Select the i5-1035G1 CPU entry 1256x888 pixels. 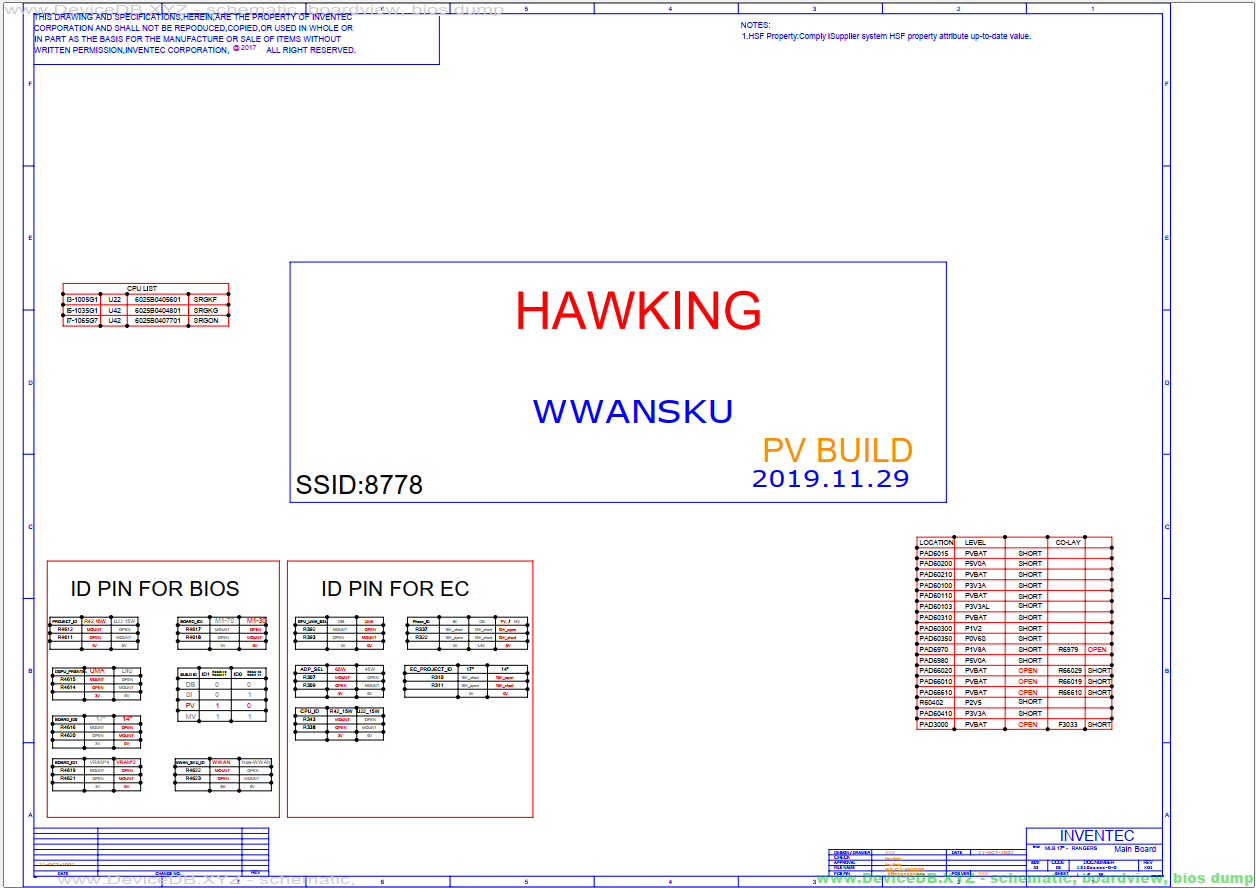pos(82,310)
